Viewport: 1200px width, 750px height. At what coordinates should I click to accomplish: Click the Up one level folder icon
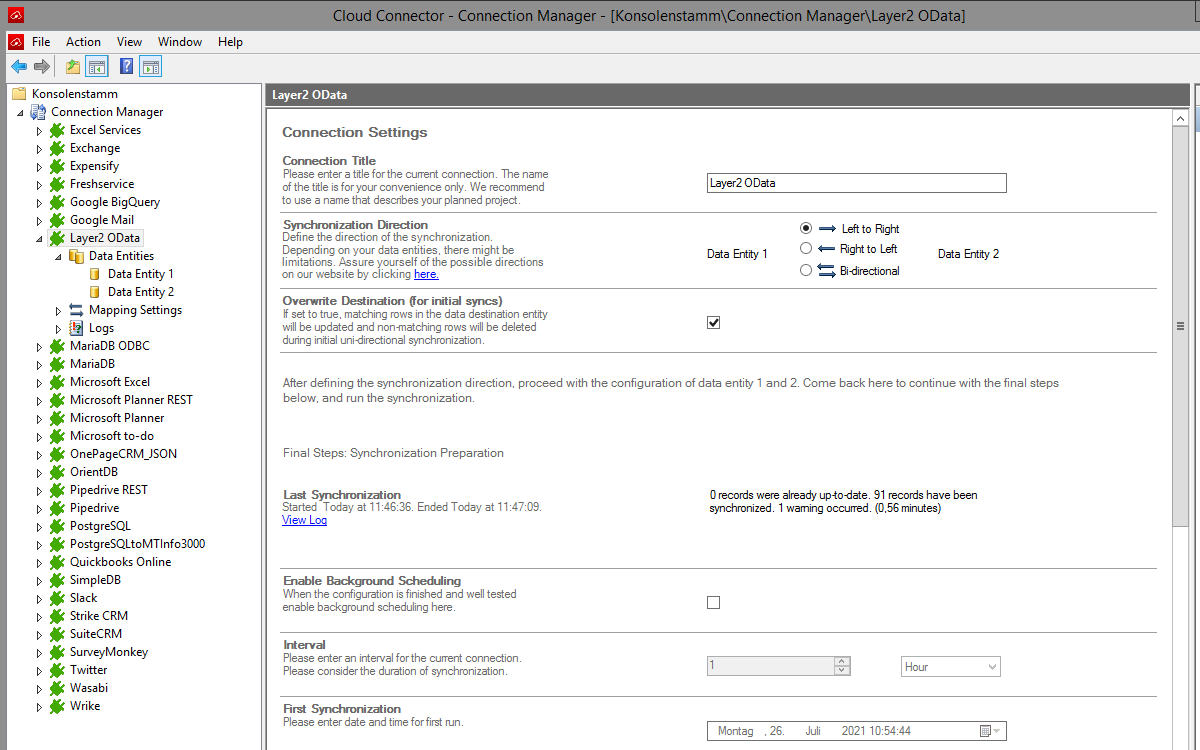(73, 67)
